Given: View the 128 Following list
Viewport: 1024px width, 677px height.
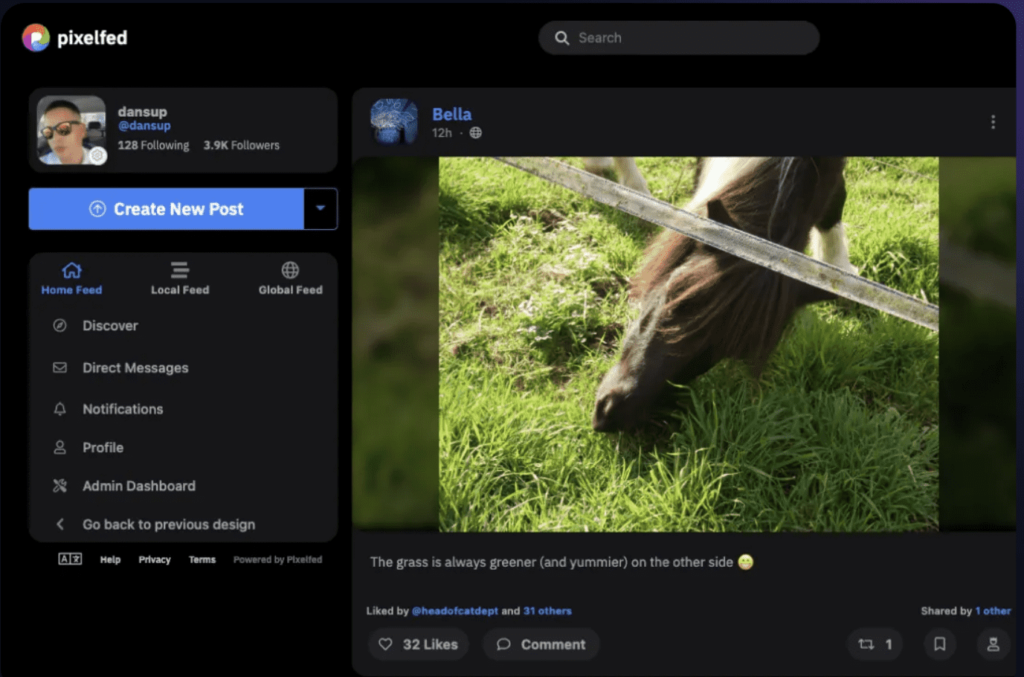Looking at the screenshot, I should click(153, 145).
